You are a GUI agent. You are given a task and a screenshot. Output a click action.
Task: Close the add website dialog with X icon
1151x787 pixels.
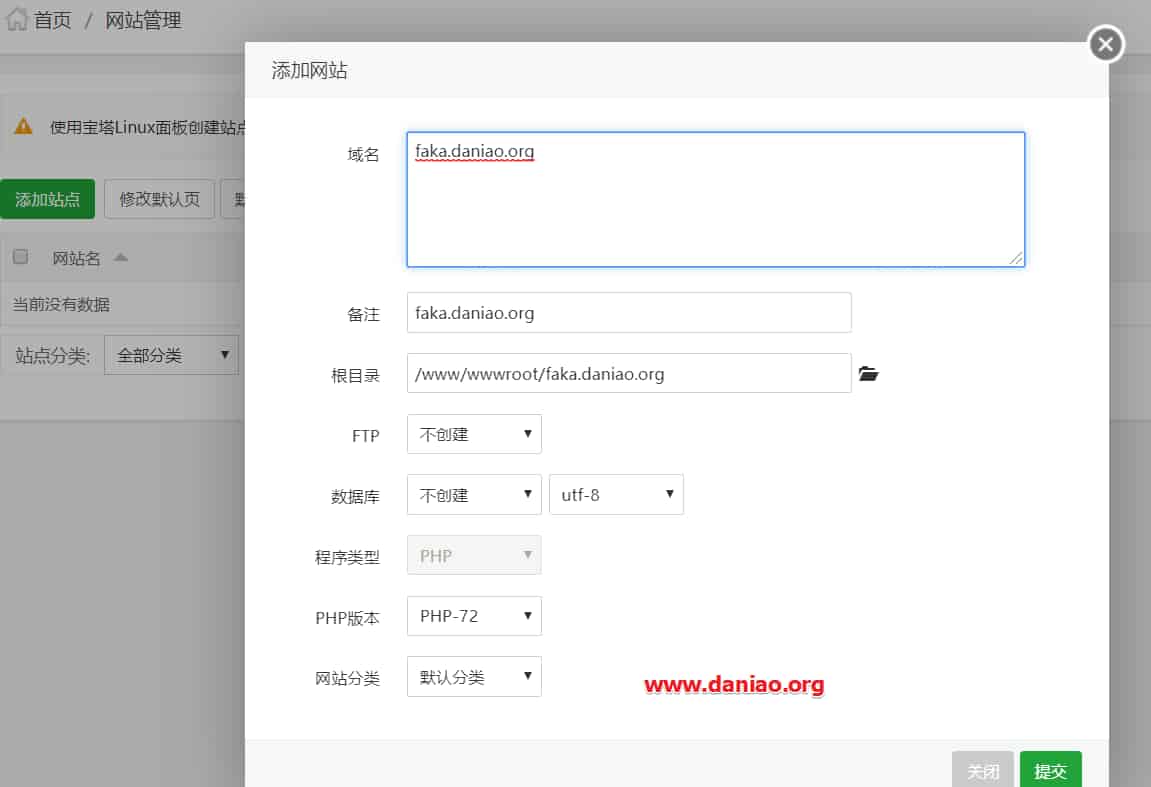tap(1105, 44)
